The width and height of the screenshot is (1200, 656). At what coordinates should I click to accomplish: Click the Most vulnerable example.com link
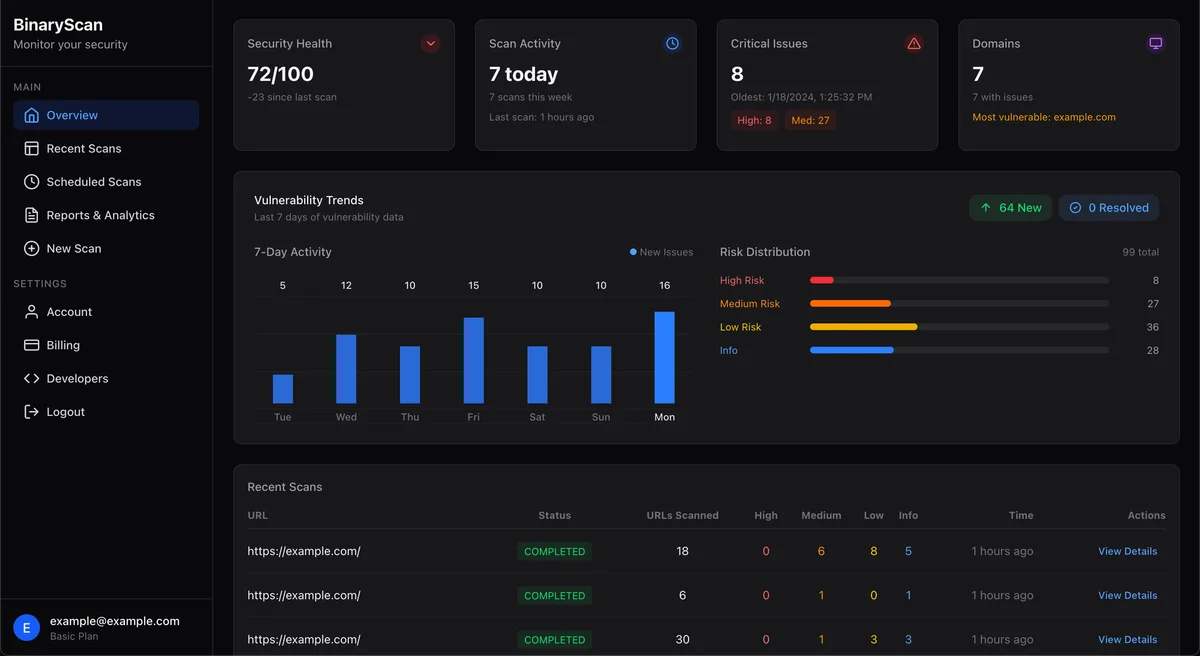(1044, 116)
